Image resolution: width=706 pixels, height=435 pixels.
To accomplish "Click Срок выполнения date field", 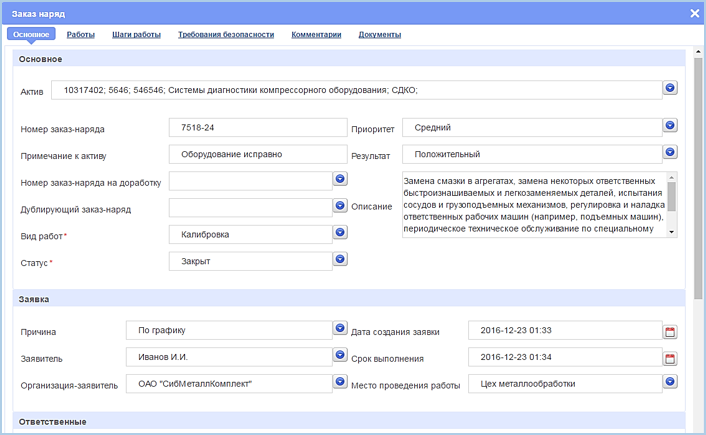I will click(x=565, y=357).
